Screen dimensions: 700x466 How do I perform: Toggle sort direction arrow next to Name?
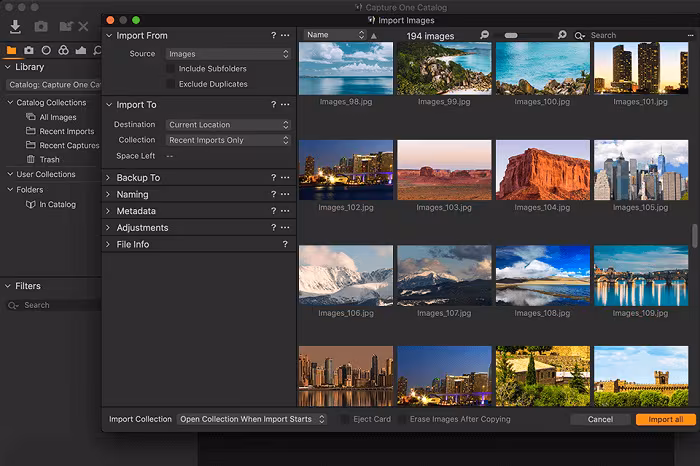coord(374,35)
